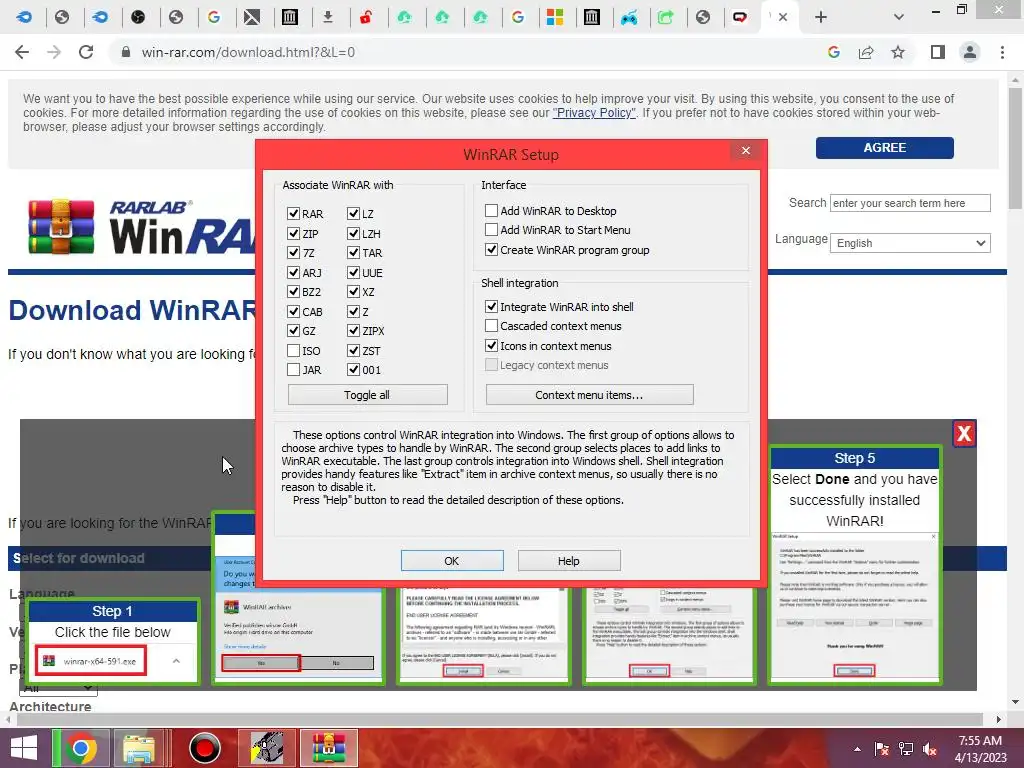This screenshot has width=1024, height=768.
Task: Switch to the red speech bubble tab
Action: [740, 17]
